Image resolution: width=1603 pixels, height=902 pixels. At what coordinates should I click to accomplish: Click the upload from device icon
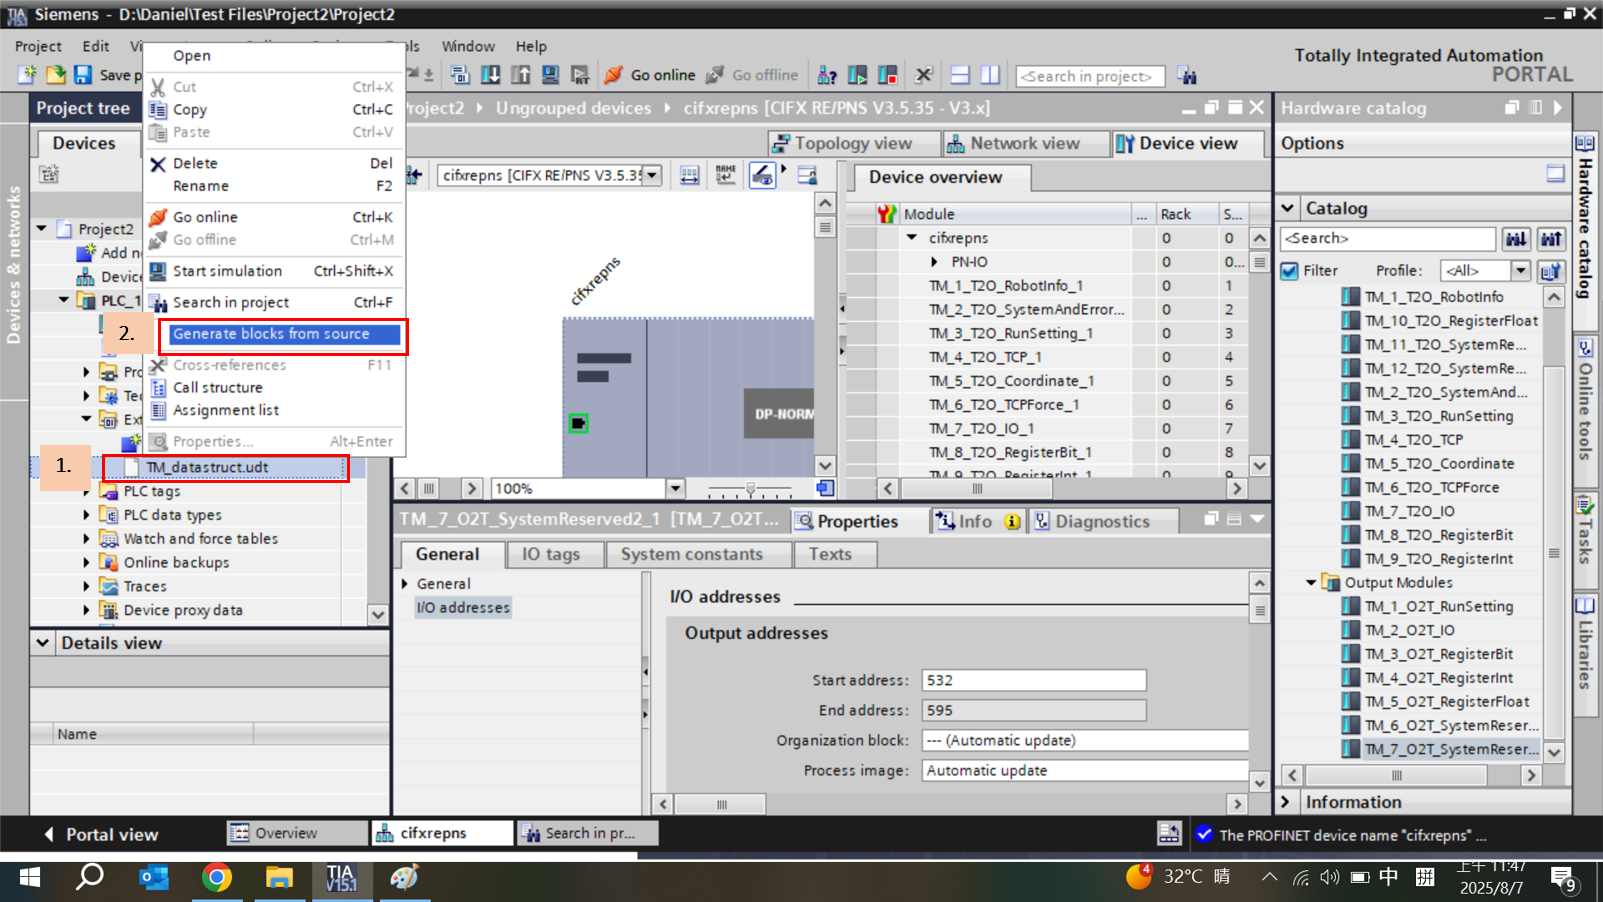click(521, 75)
